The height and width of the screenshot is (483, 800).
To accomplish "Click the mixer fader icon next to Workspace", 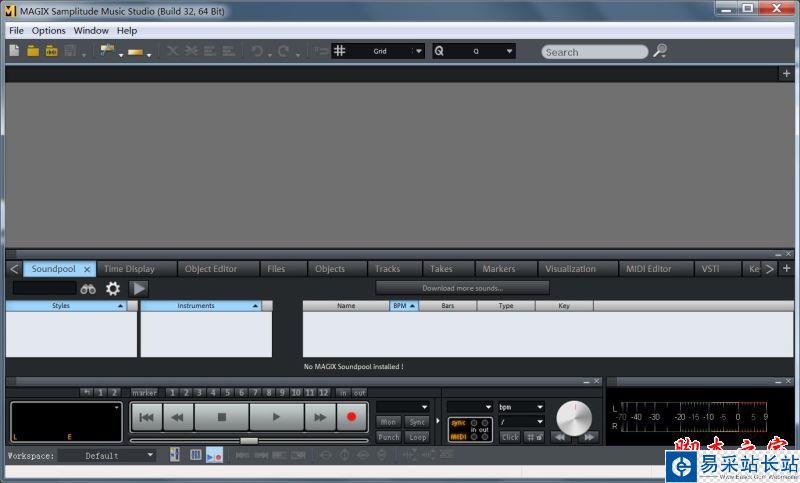I will click(174, 454).
